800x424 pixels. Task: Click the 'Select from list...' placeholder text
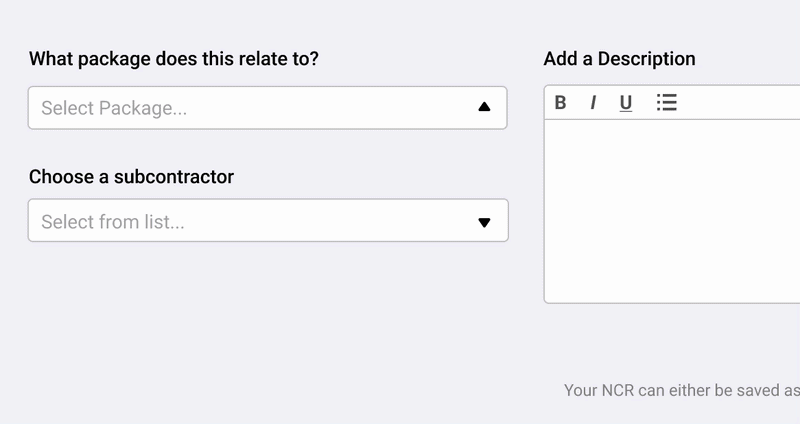(113, 221)
